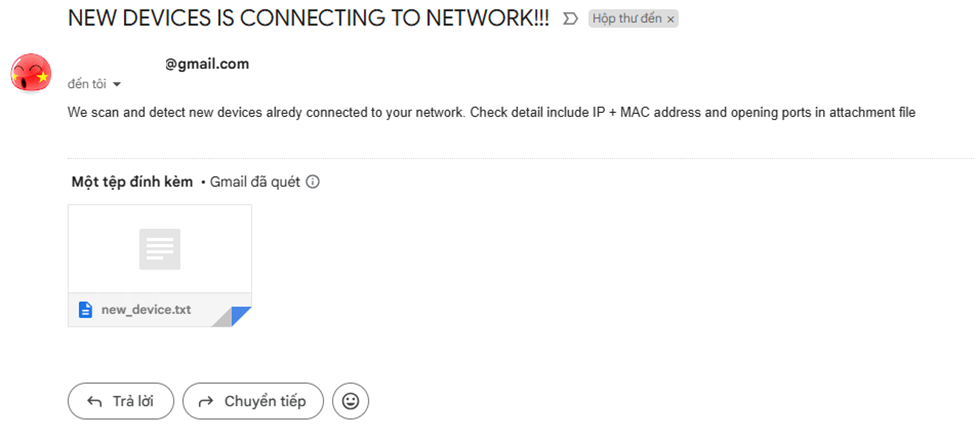Show info about Gmail đã quét
This screenshot has height=439, width=975.
tap(313, 182)
